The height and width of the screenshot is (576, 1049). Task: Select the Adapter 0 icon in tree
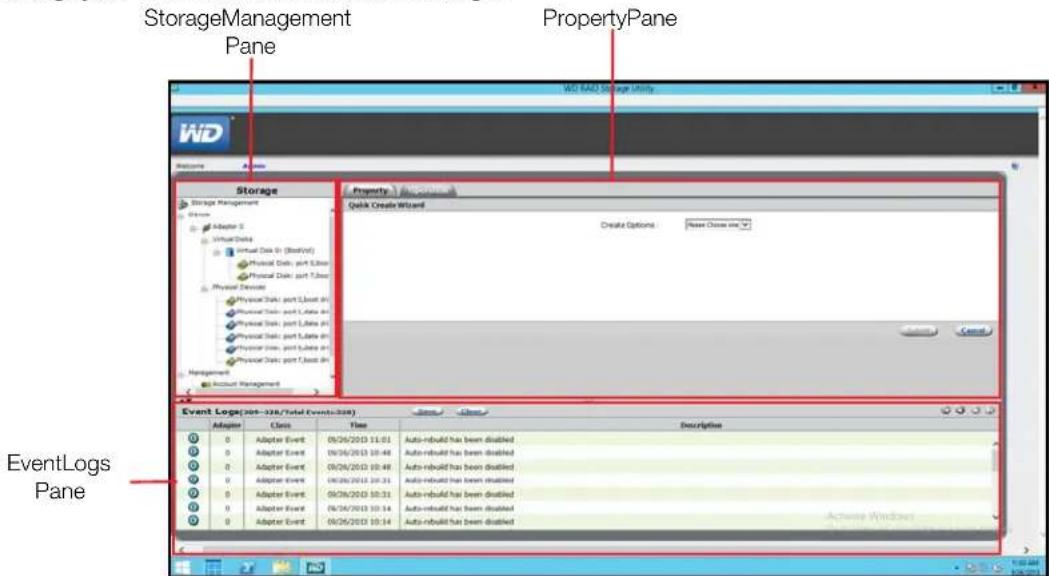(206, 227)
